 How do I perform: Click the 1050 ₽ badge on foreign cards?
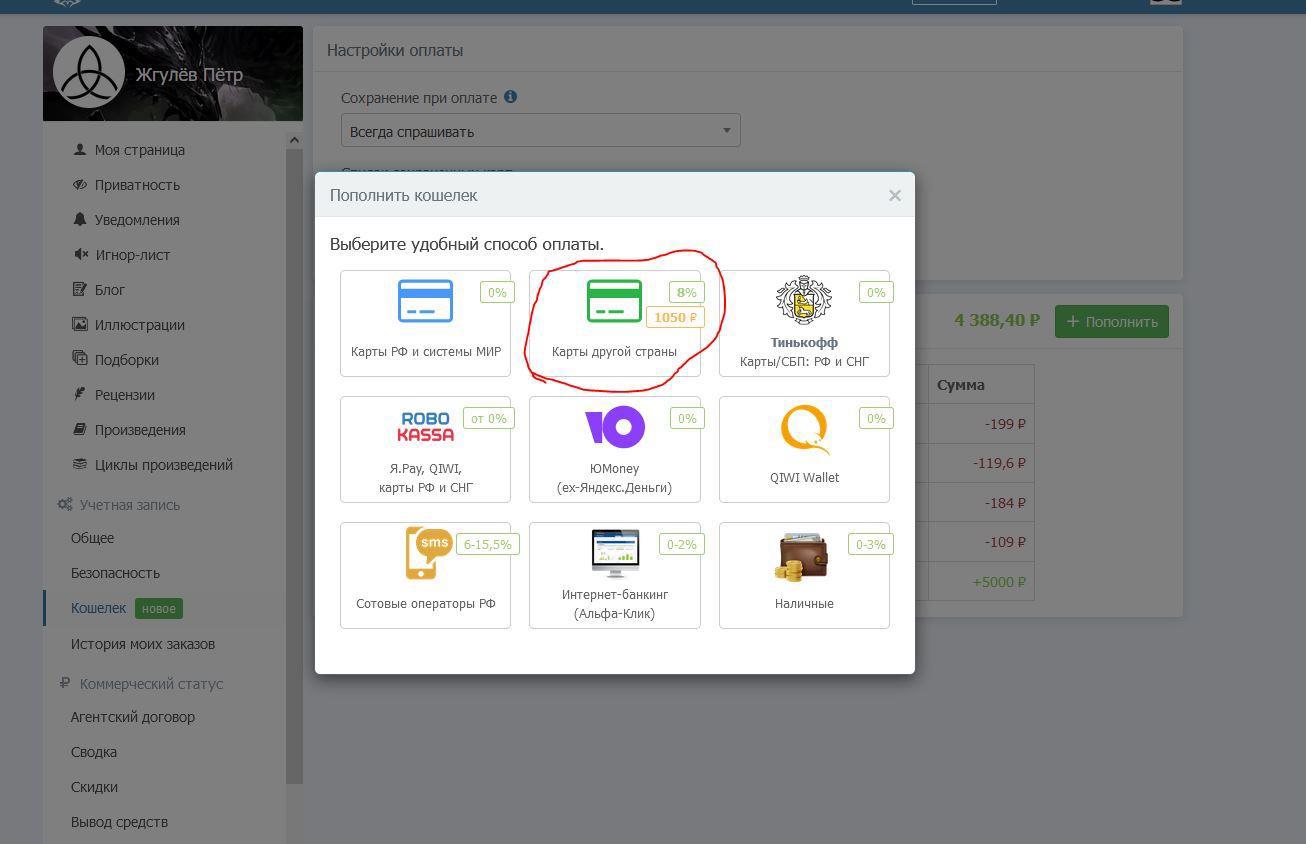[675, 318]
